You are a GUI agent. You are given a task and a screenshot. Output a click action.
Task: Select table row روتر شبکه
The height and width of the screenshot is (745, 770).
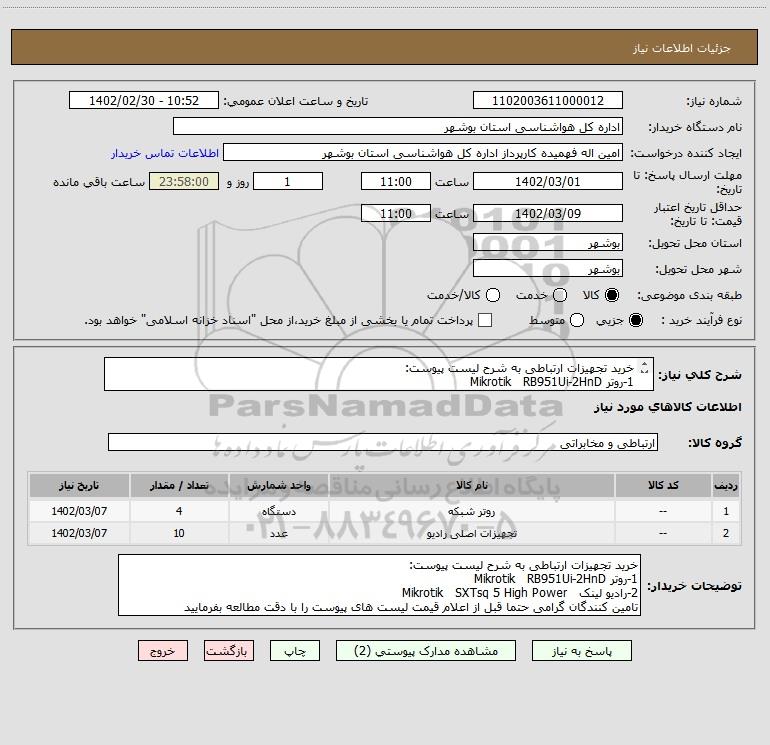pos(385,511)
